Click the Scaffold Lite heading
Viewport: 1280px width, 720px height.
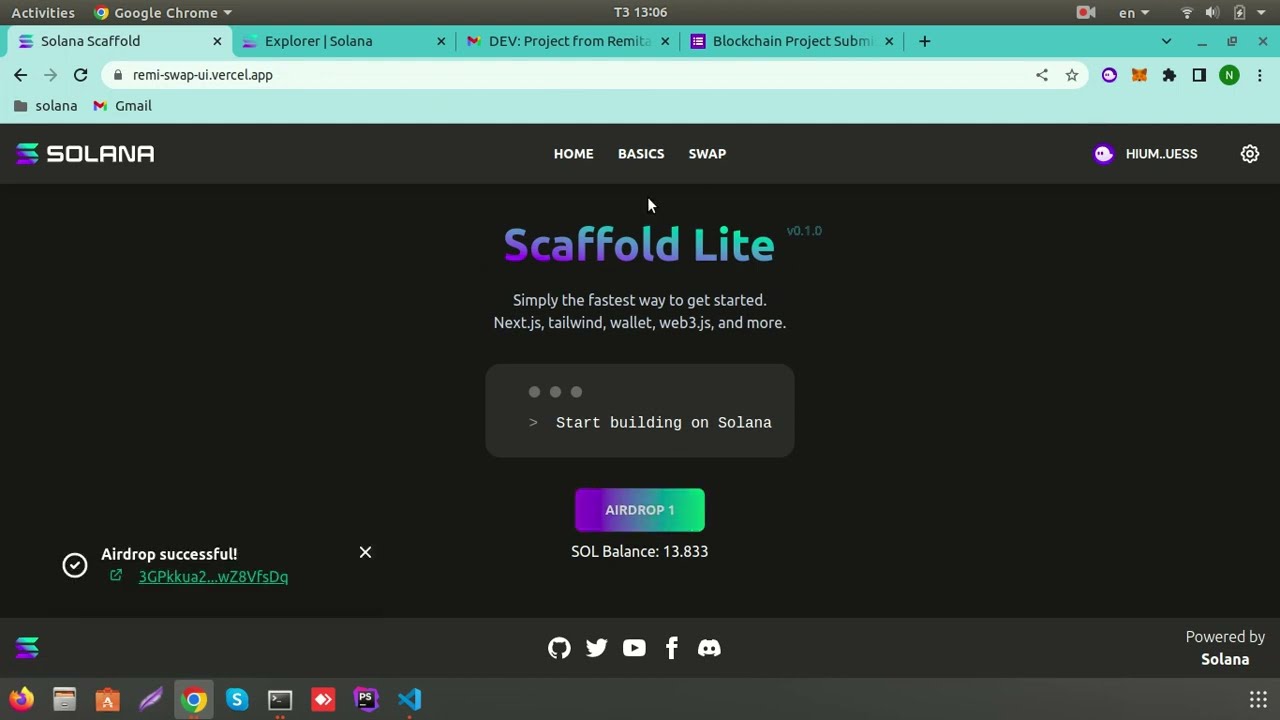tap(639, 245)
